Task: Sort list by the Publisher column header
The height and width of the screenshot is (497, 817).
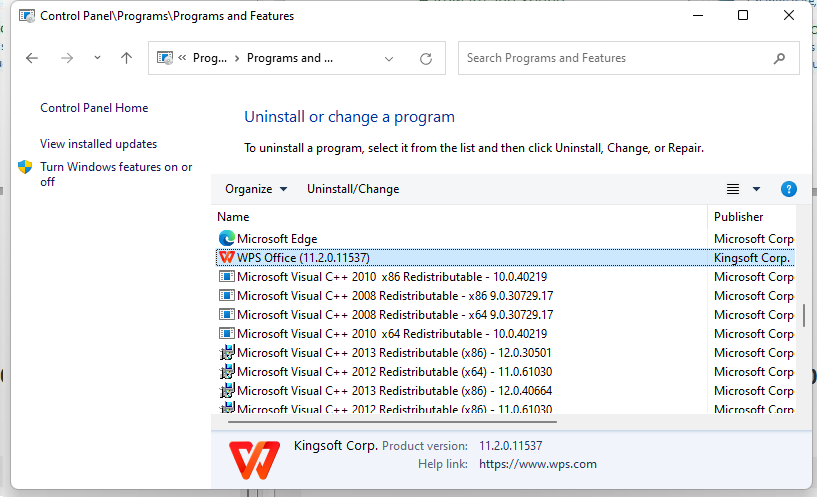Action: tap(738, 217)
